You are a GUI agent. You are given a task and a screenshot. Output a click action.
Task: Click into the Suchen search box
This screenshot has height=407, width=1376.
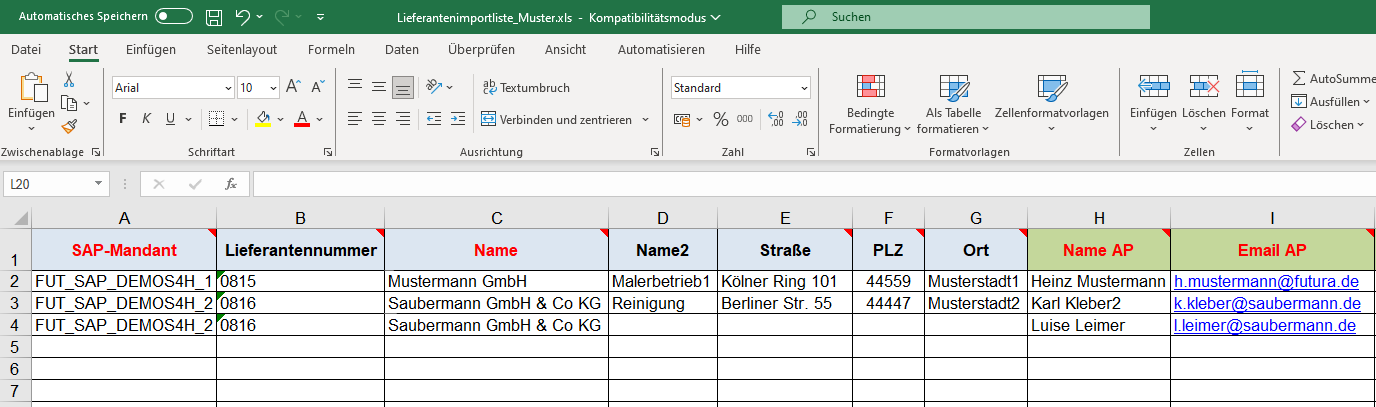pos(965,17)
